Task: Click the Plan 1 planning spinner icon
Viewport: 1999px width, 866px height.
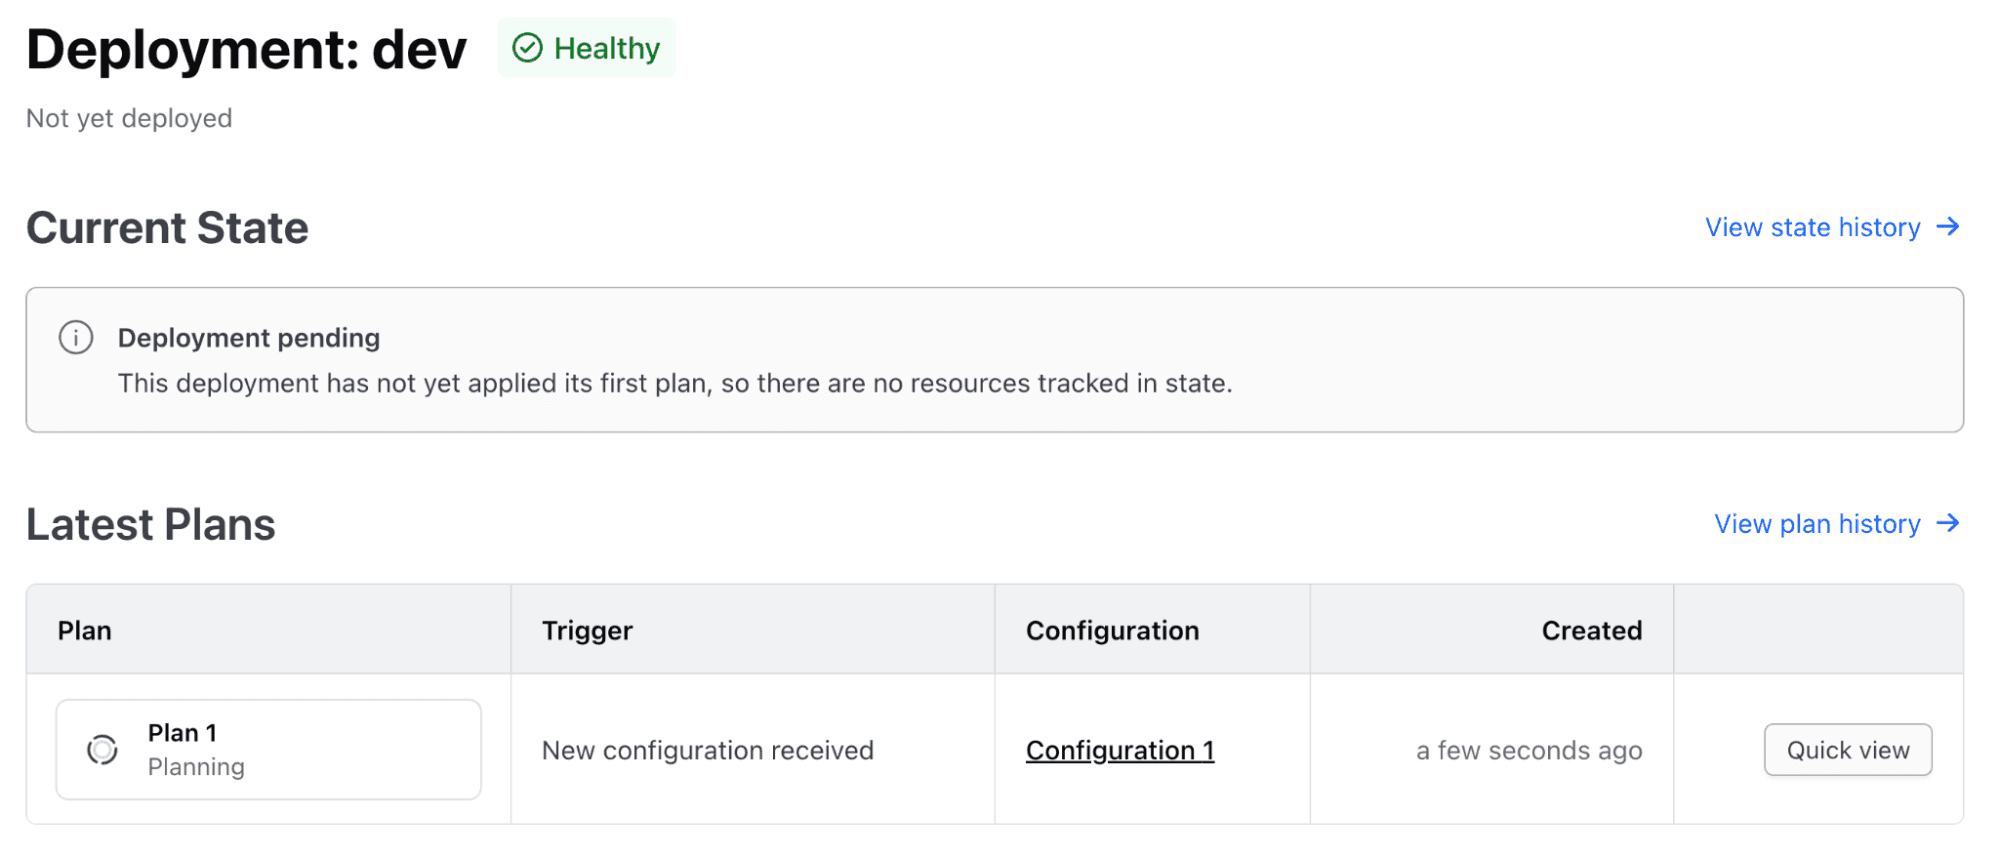Action: pos(102,750)
